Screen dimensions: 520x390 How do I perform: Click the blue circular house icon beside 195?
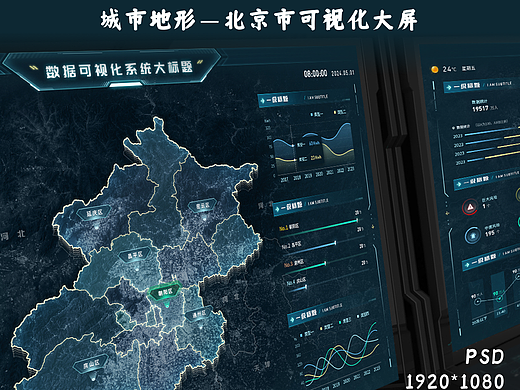tap(473, 235)
